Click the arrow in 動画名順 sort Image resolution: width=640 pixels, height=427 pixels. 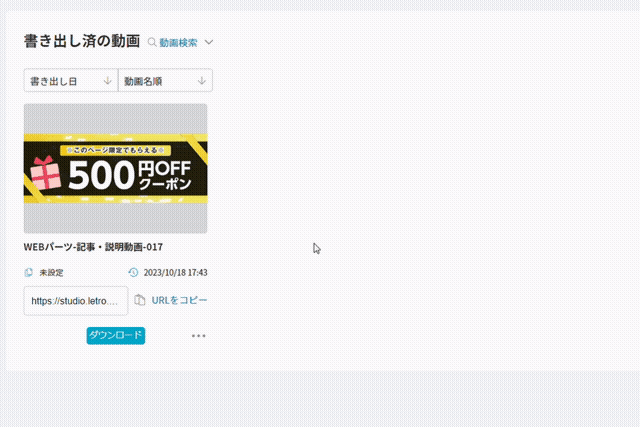click(202, 81)
